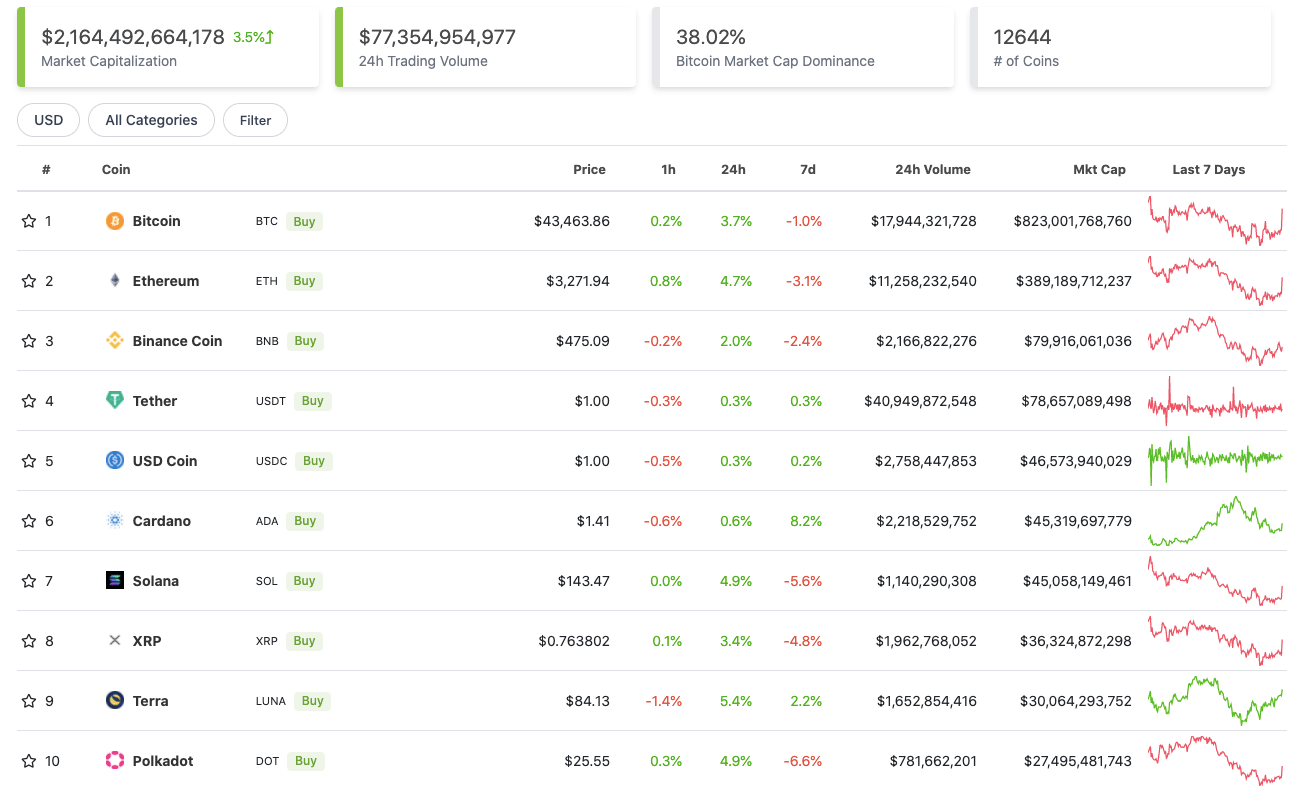Click Bitcoin Market Cap Dominance card
Screen dimensions: 1293x790
point(803,47)
